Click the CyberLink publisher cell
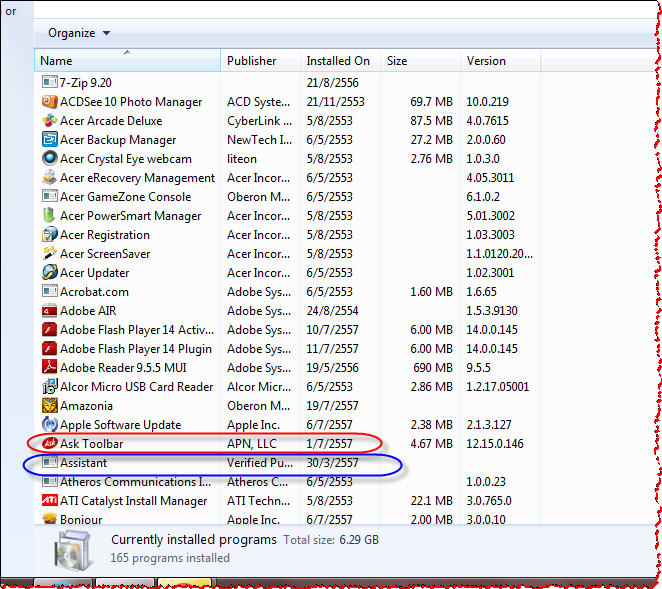 click(259, 121)
